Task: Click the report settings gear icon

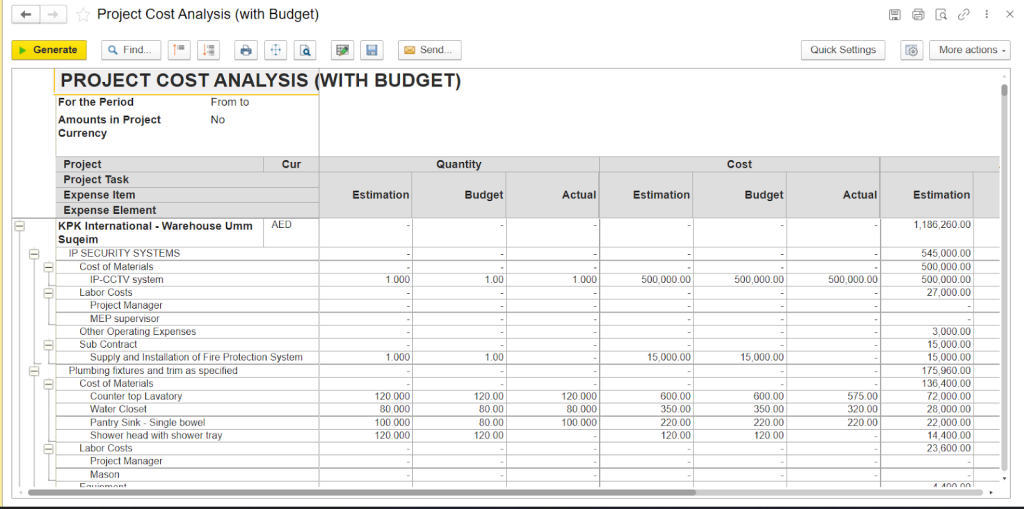Action: pos(910,50)
